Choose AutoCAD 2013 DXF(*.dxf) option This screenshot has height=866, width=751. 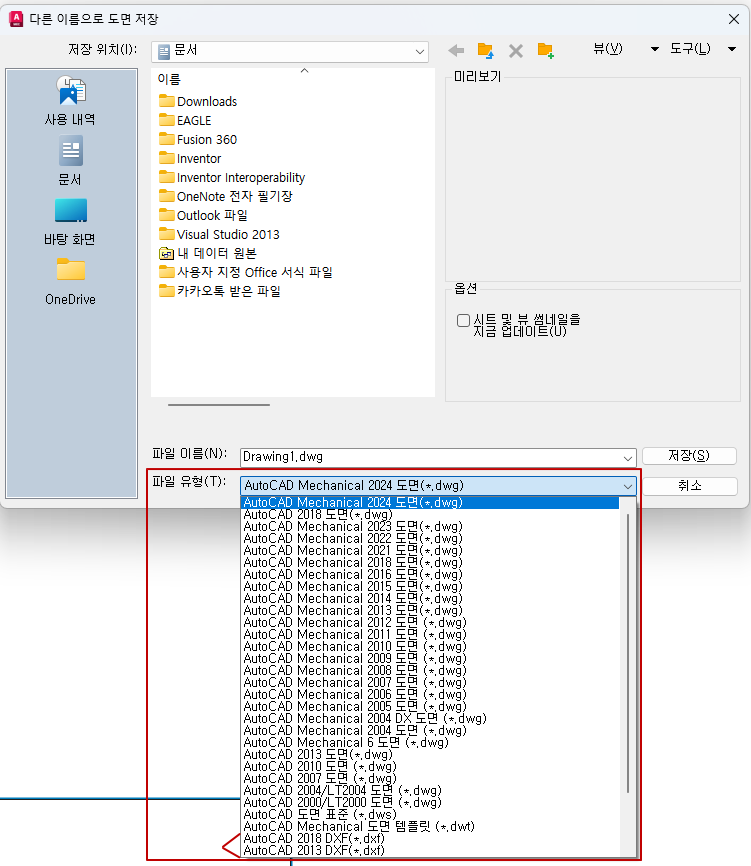click(430, 851)
